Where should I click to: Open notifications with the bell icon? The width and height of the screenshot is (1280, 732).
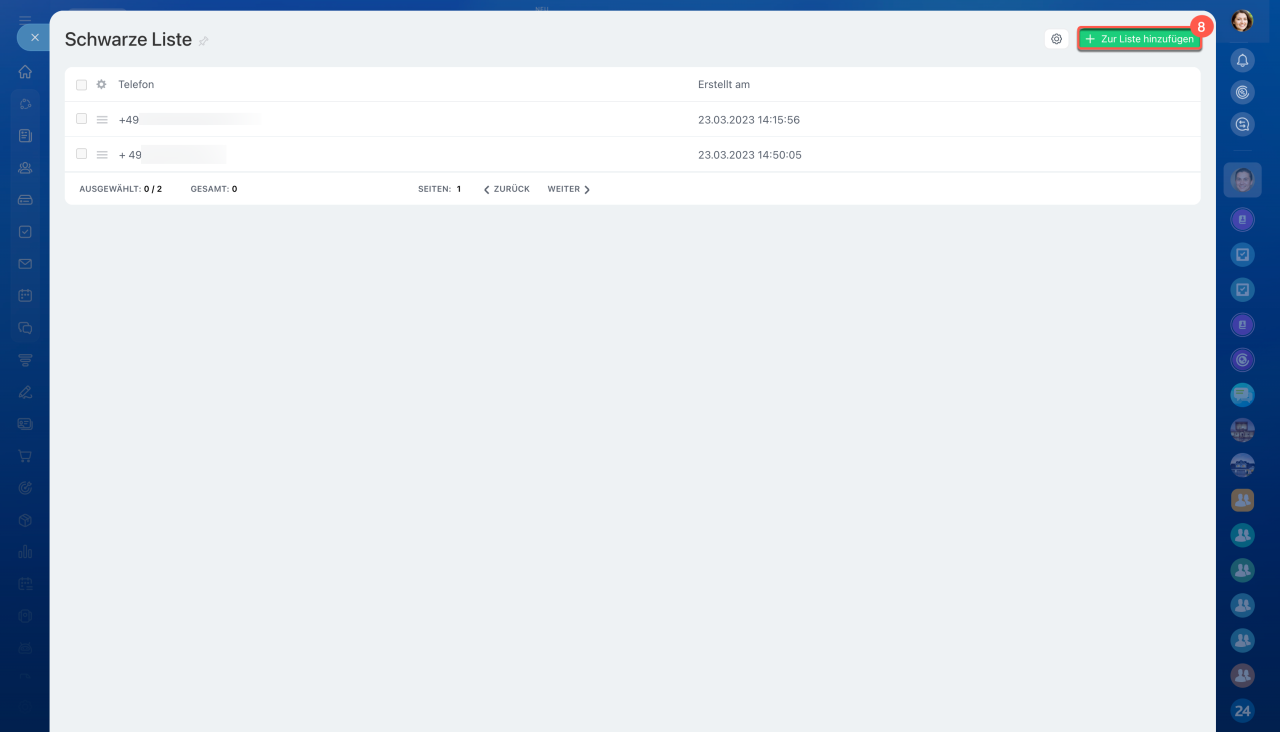[x=1242, y=60]
